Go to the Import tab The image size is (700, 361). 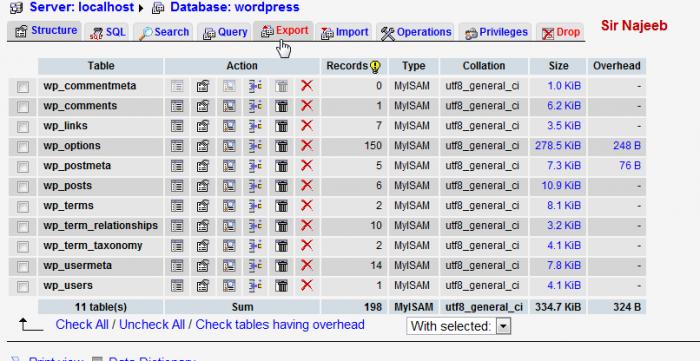[x=345, y=32]
